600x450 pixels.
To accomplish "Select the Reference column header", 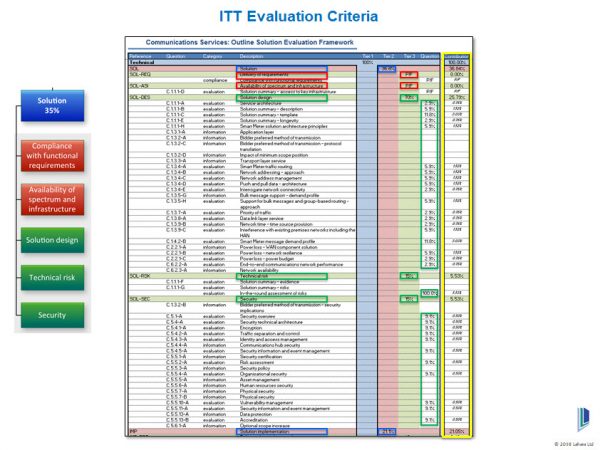I will pos(141,56).
